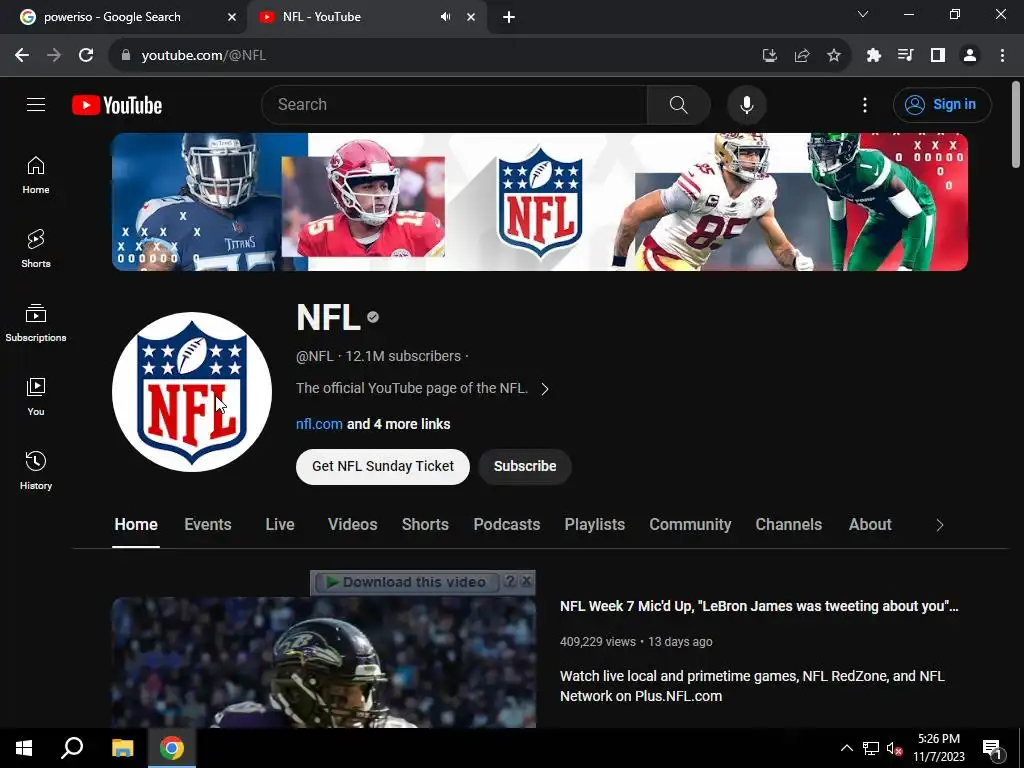Screen dimensions: 1024x768
Task: Switch to the Podcasts tab
Action: coord(507,524)
